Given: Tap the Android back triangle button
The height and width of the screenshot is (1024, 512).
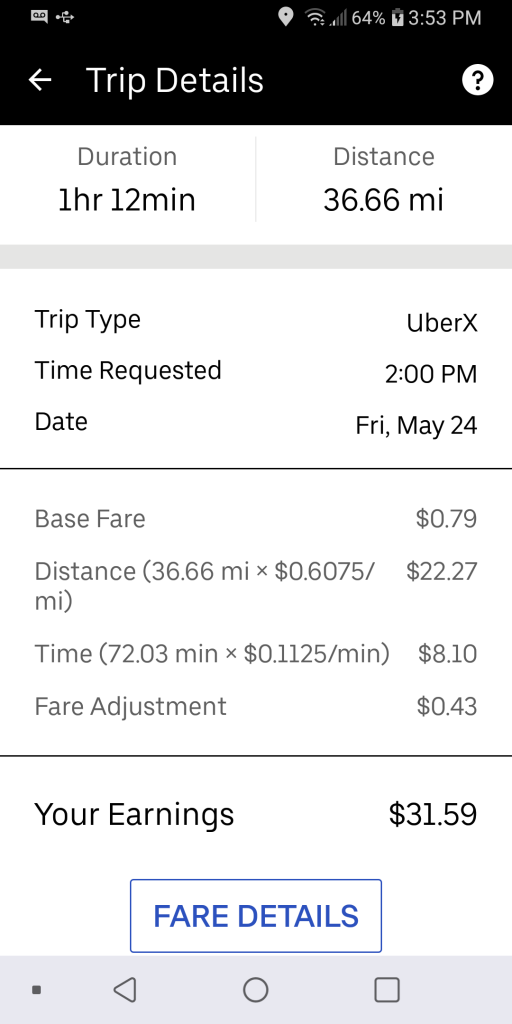Looking at the screenshot, I should click(125, 989).
